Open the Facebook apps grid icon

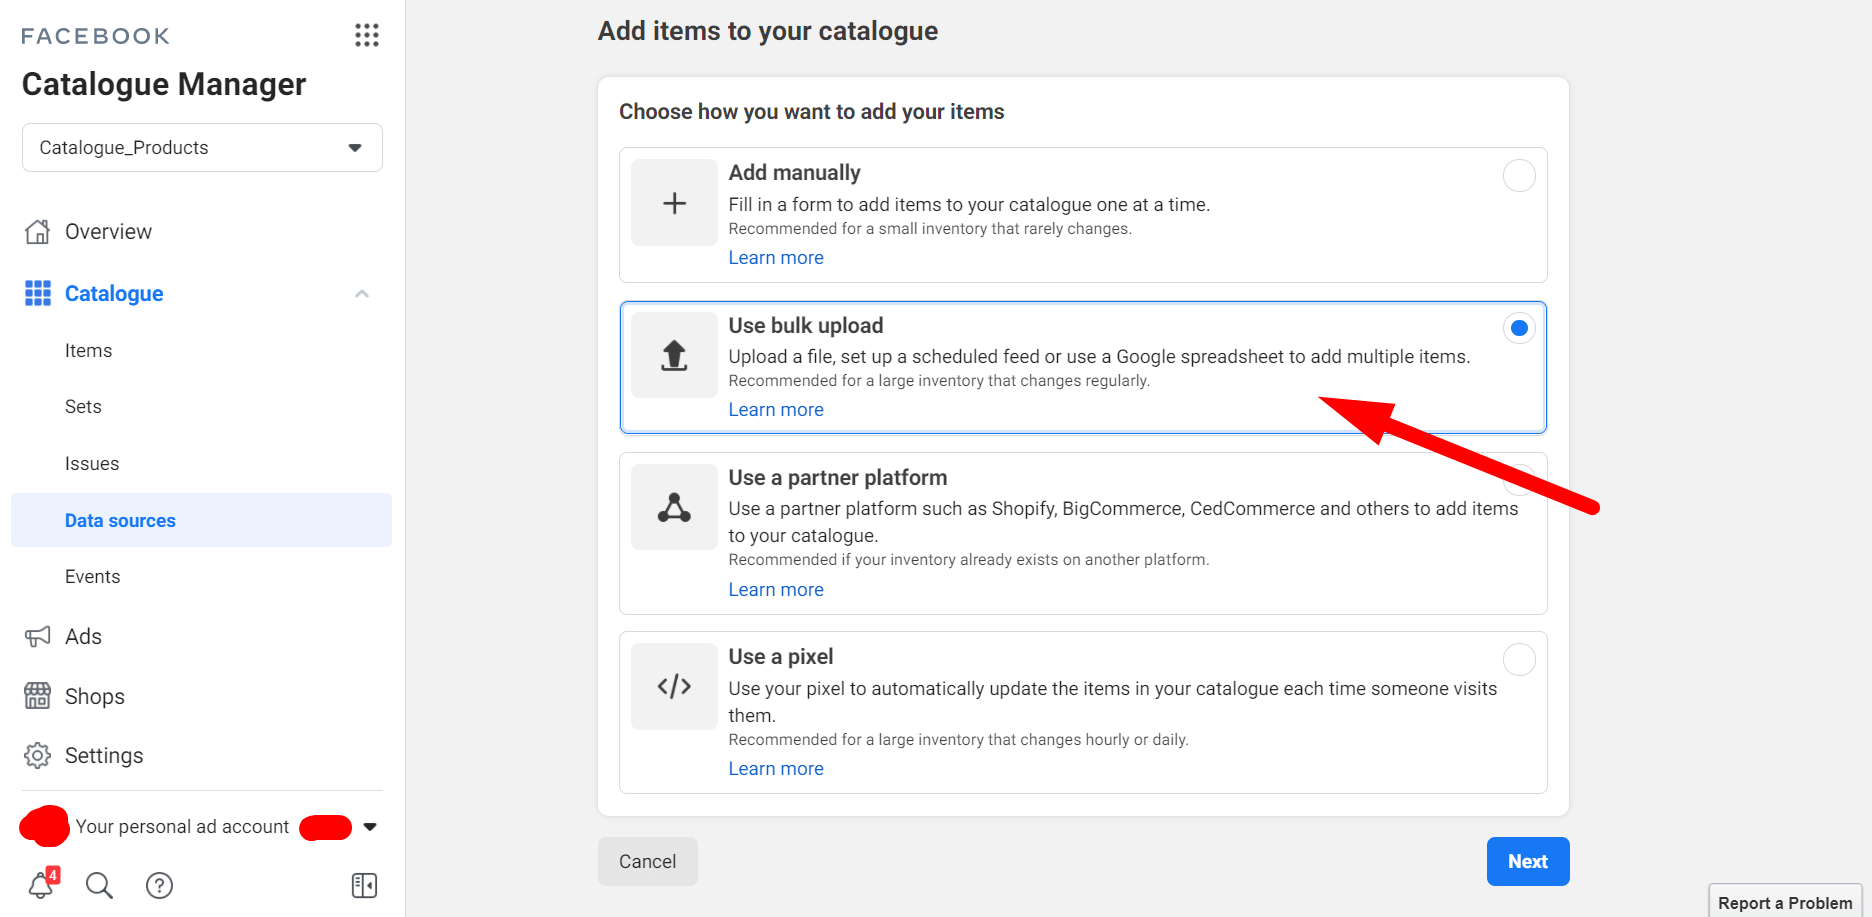click(367, 35)
